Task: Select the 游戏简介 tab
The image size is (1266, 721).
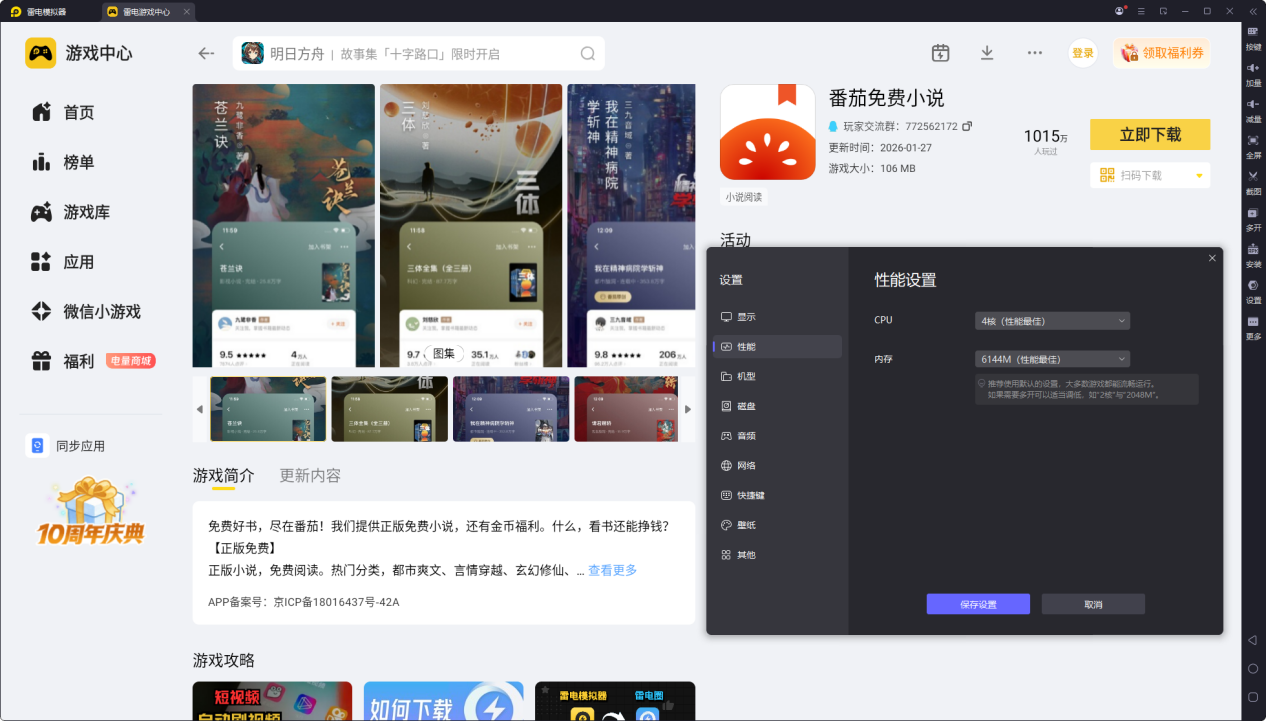Action: (224, 475)
